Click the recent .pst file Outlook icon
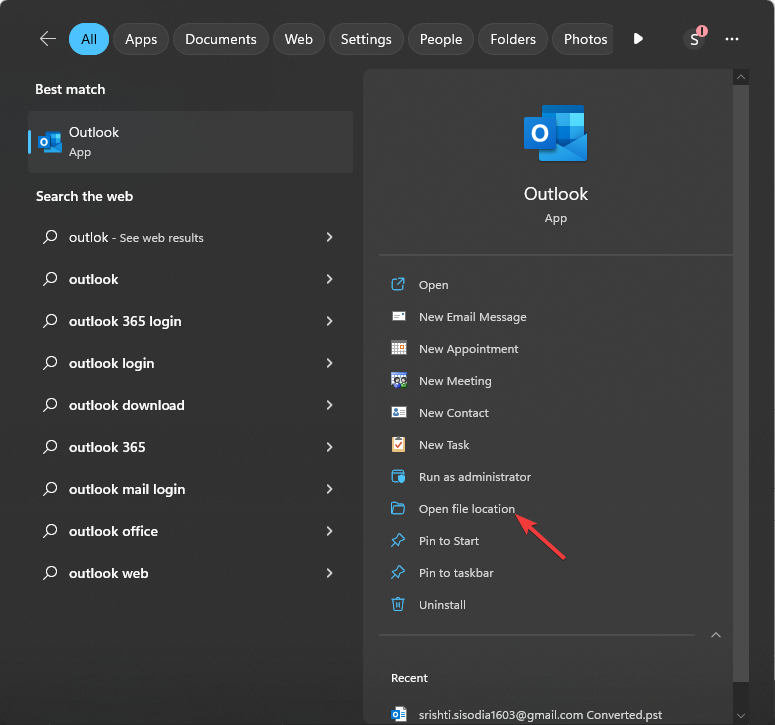 398,714
